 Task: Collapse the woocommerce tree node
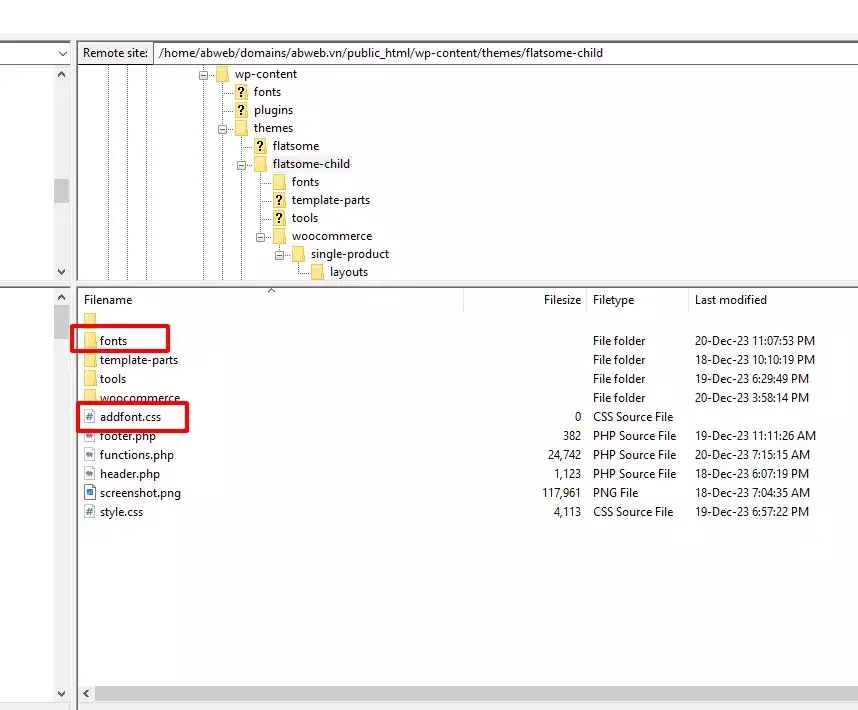pyautogui.click(x=261, y=237)
